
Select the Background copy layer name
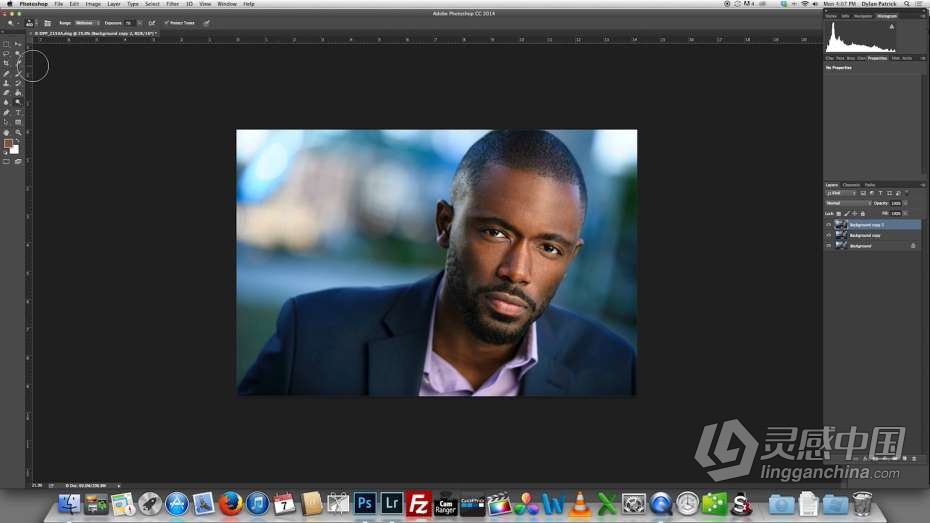point(865,235)
